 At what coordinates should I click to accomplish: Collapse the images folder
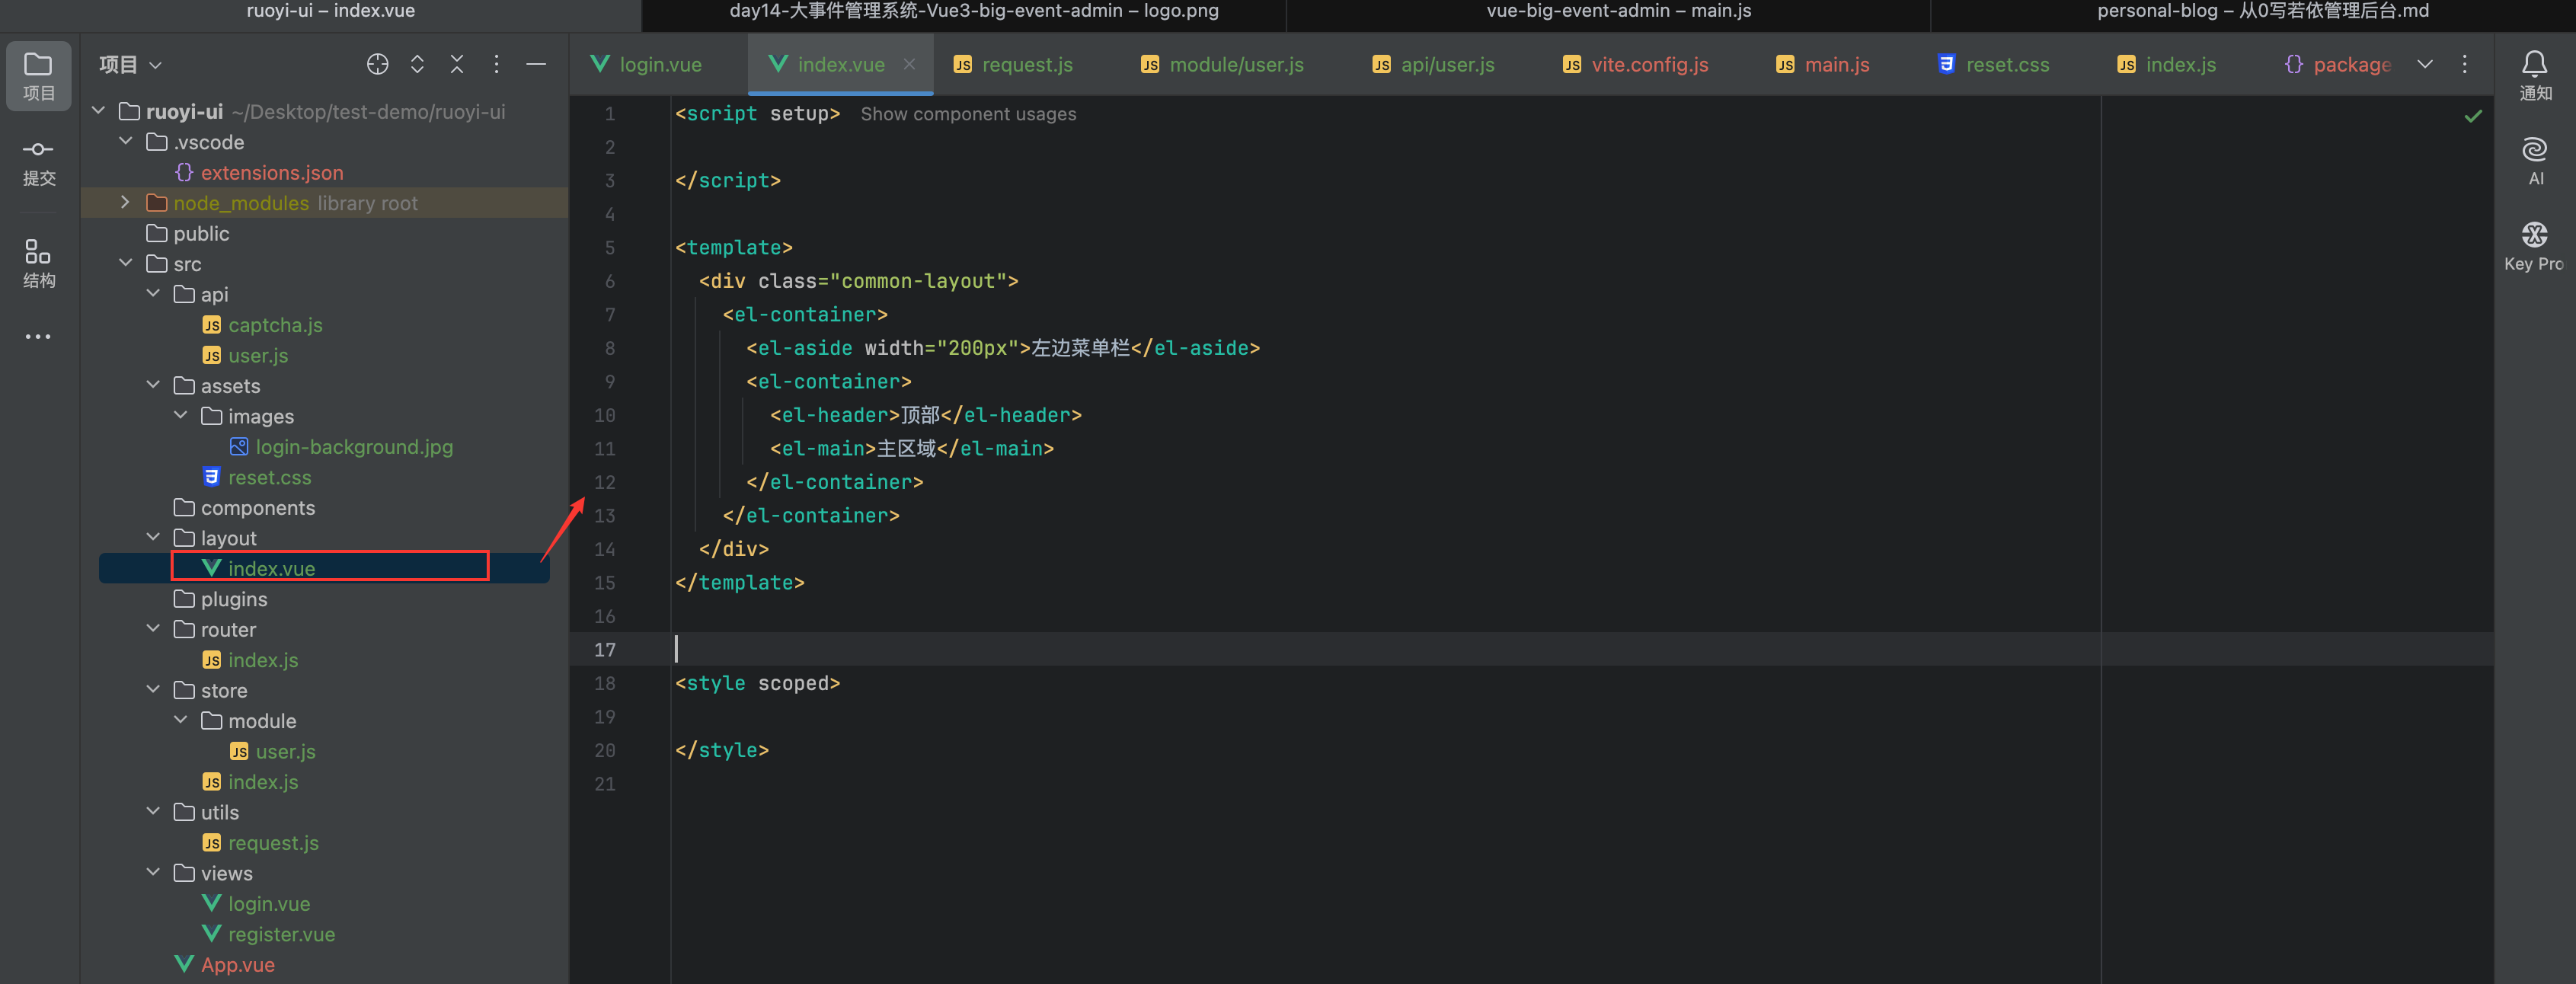coord(181,415)
